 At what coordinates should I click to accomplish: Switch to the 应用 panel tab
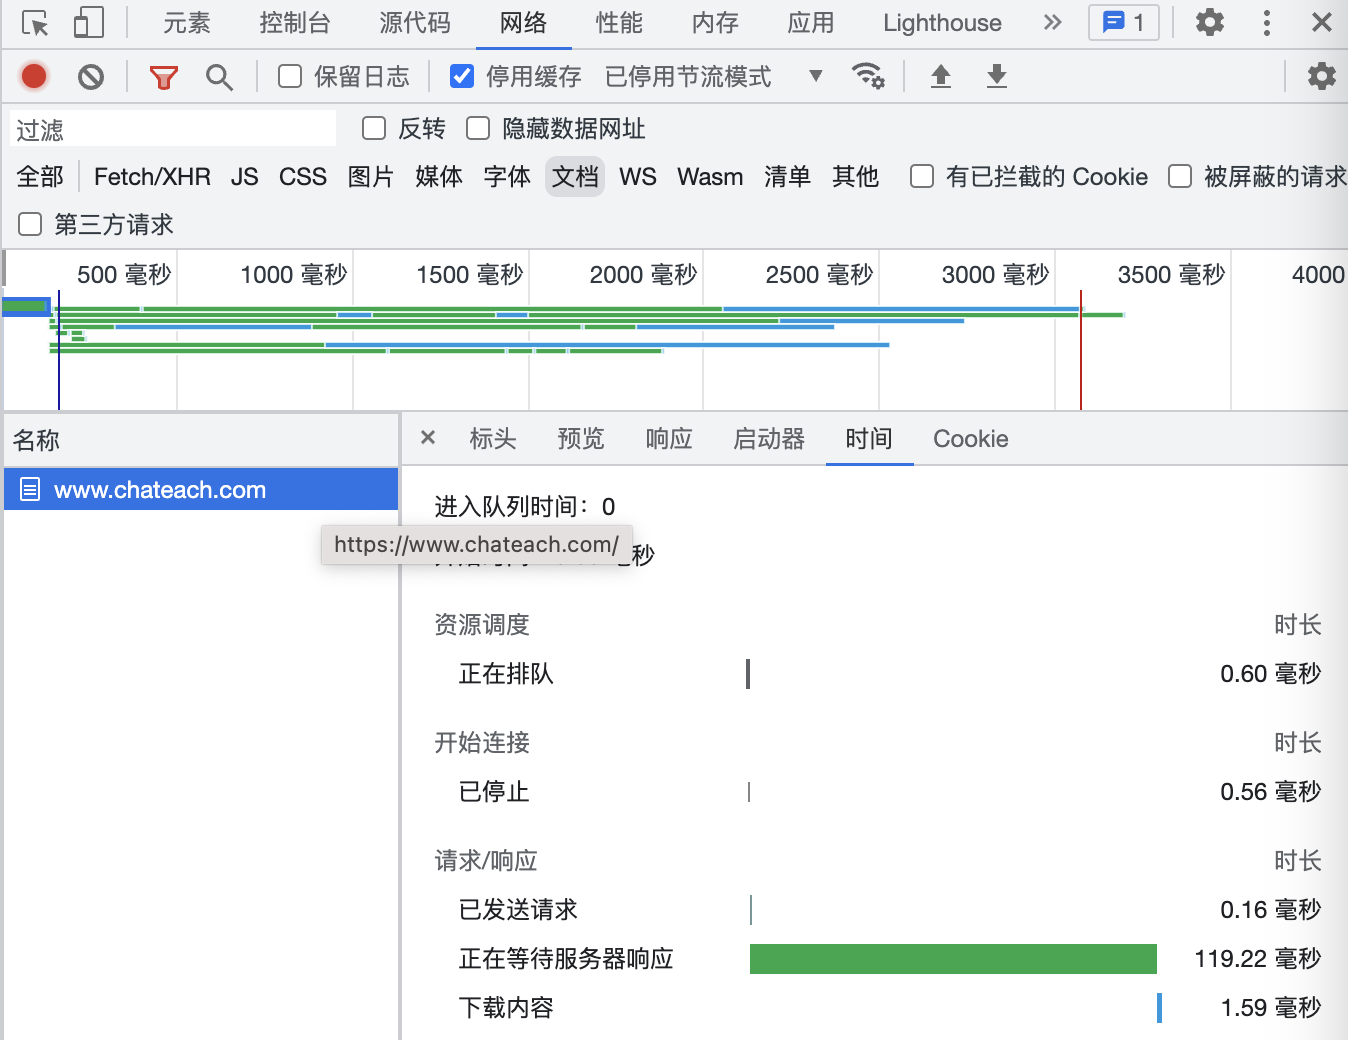pos(811,23)
